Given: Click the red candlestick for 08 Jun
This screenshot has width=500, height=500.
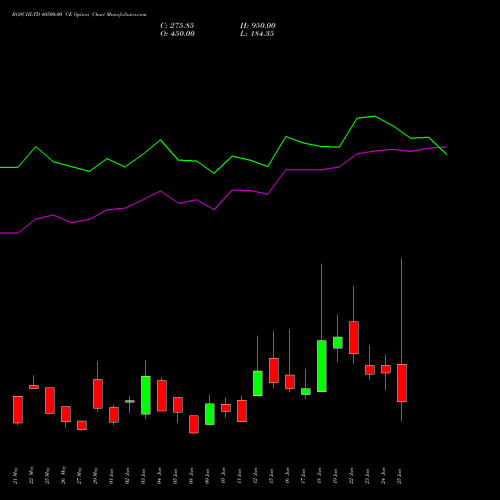Looking at the screenshot, I should point(194,424).
